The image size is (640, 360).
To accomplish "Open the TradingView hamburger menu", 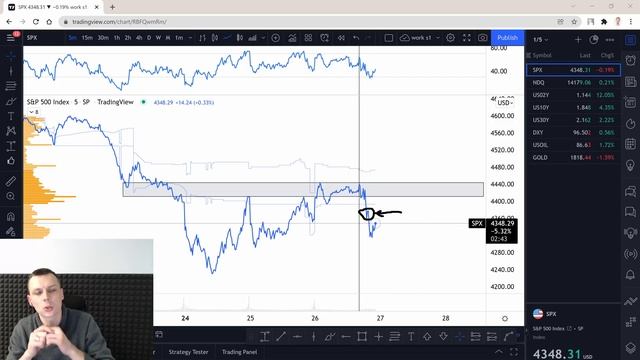I will (x=11, y=38).
